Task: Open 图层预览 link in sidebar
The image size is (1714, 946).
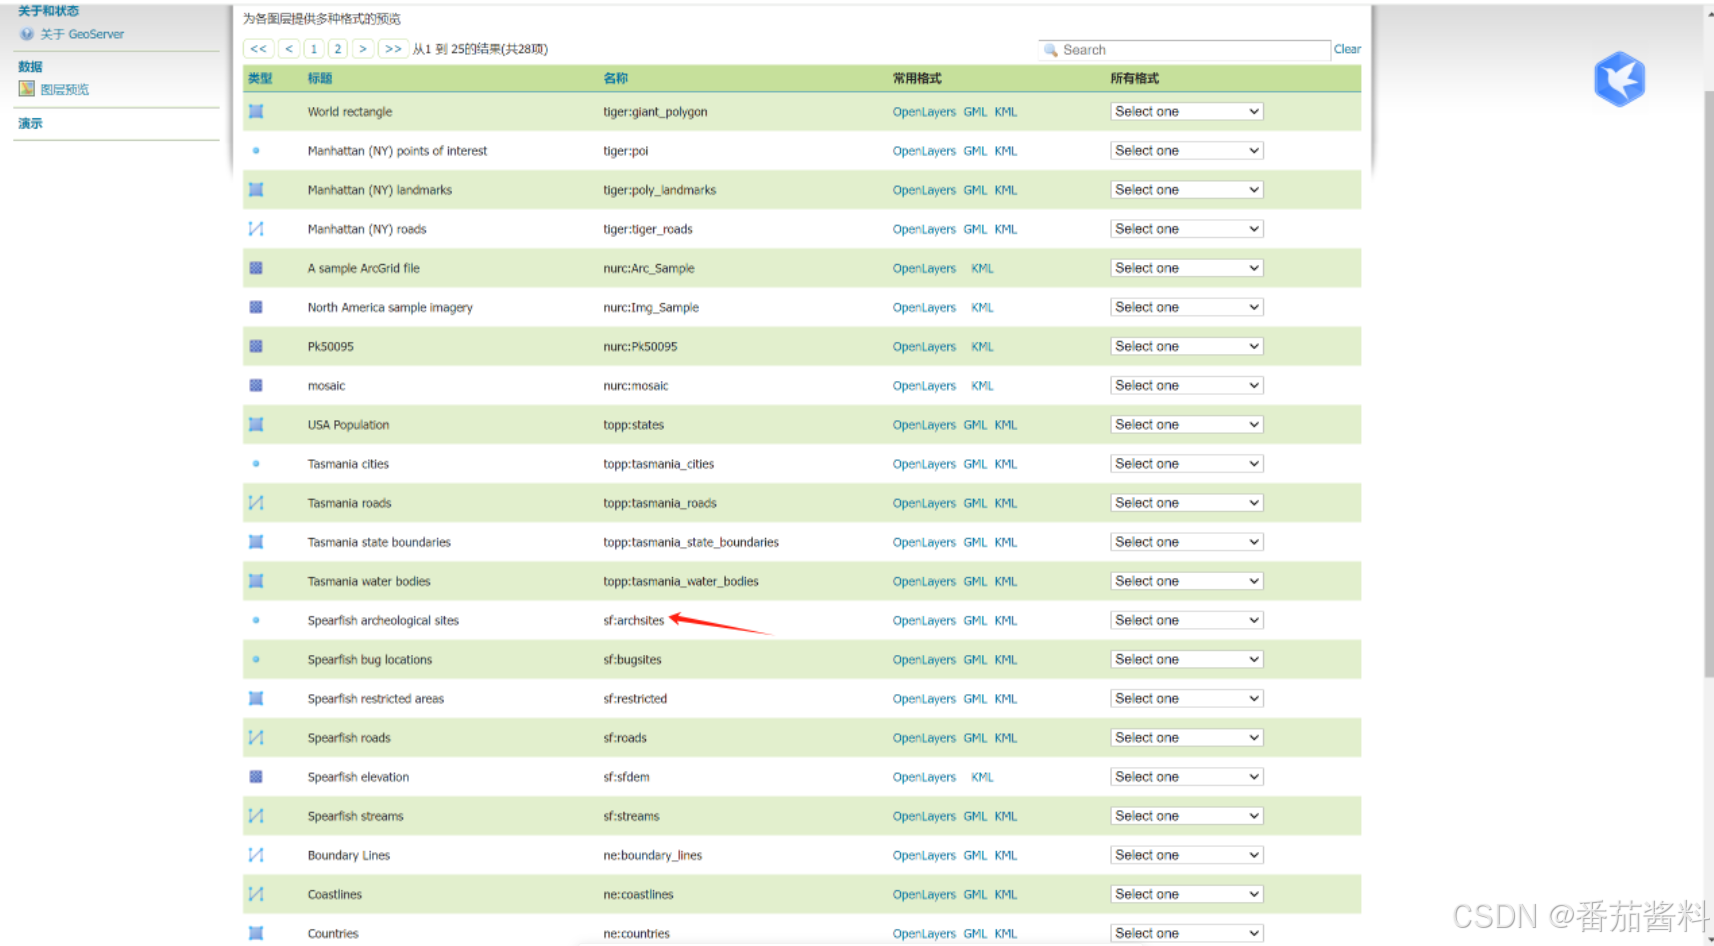Action: [65, 89]
